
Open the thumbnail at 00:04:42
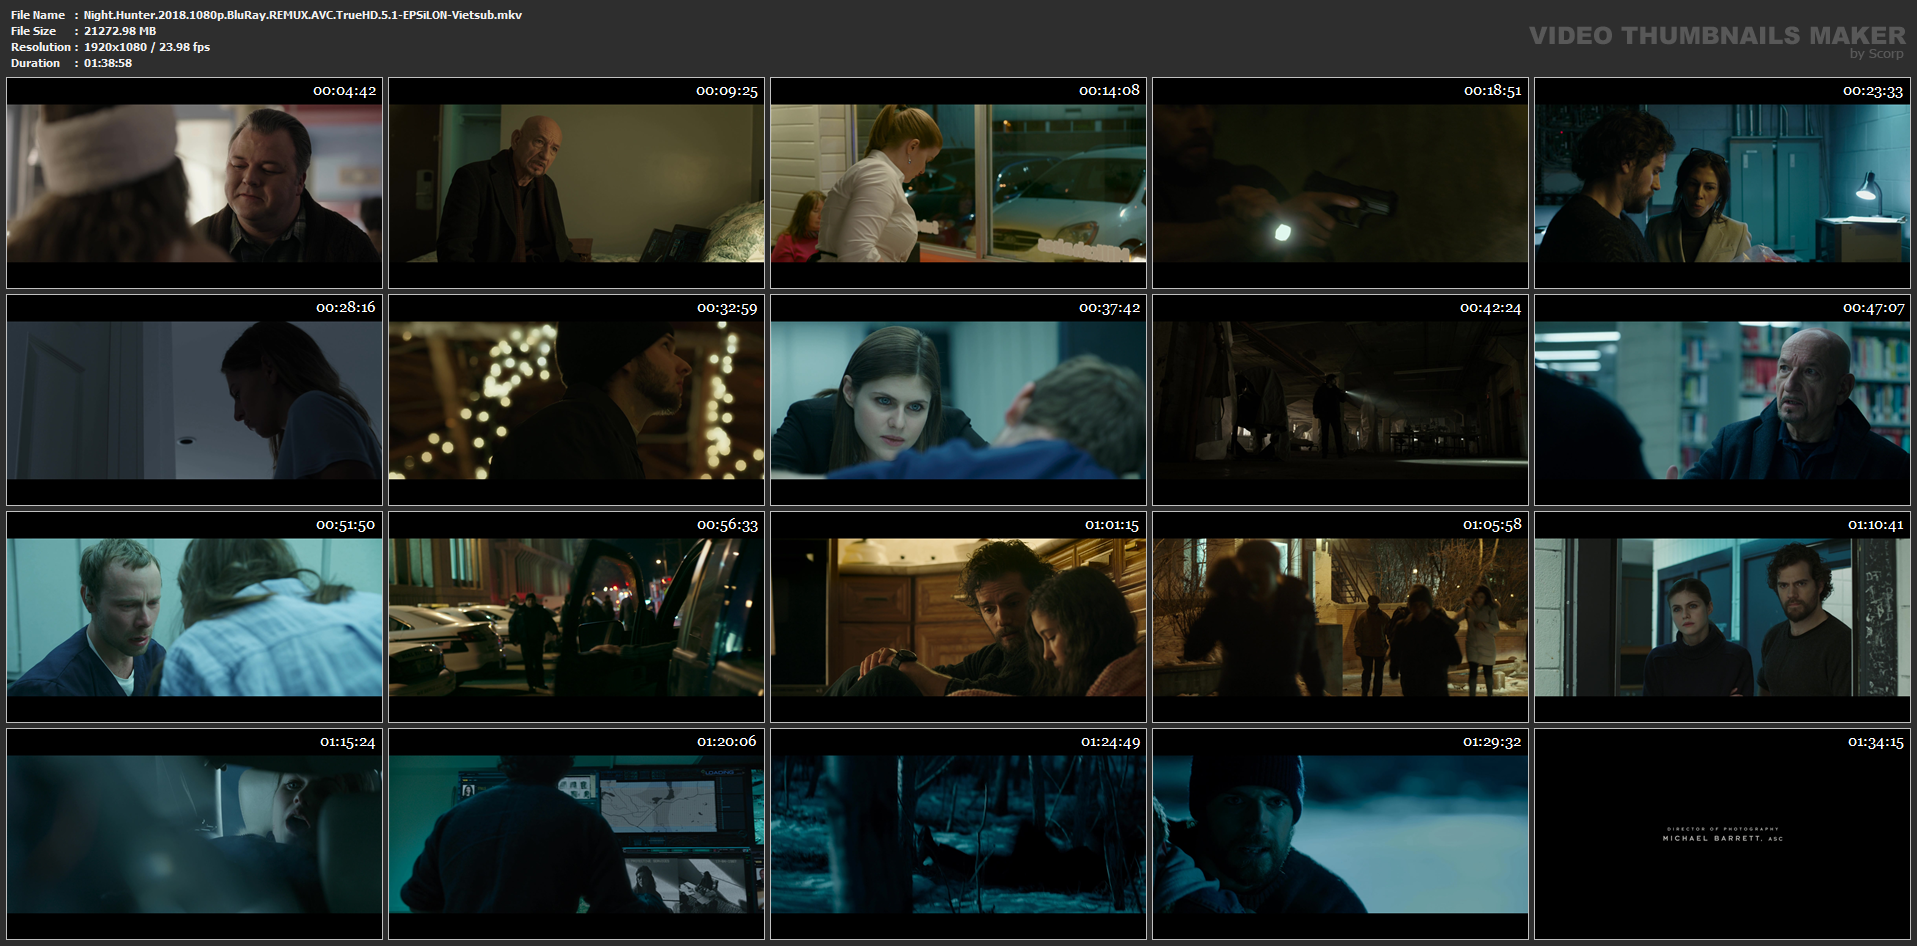[194, 183]
